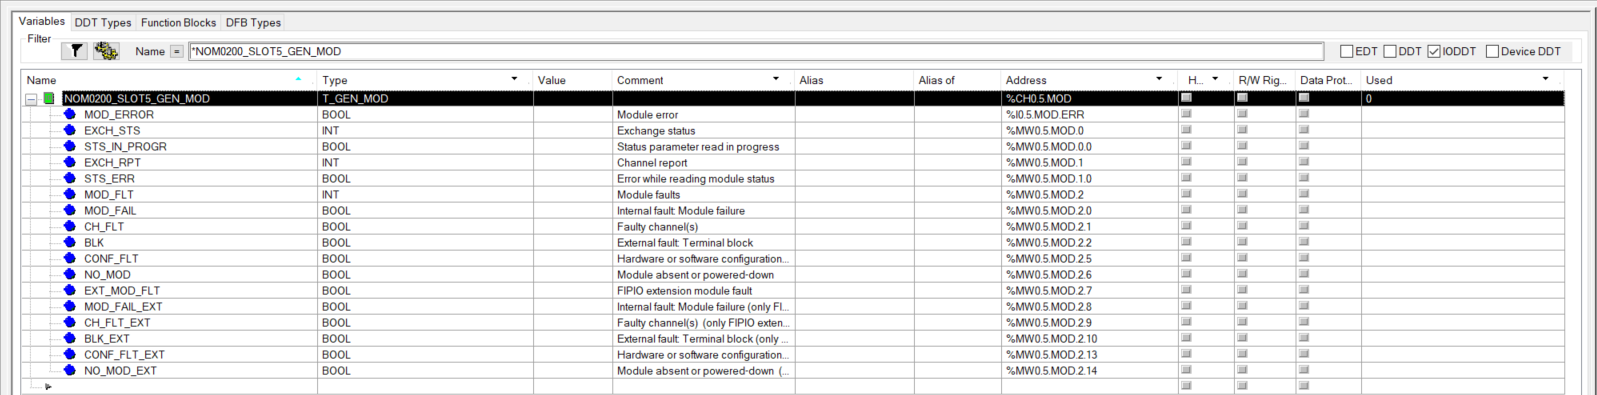Viewport: 1597px width, 395px height.
Task: Open the DFB Types tab
Action: pos(253,22)
